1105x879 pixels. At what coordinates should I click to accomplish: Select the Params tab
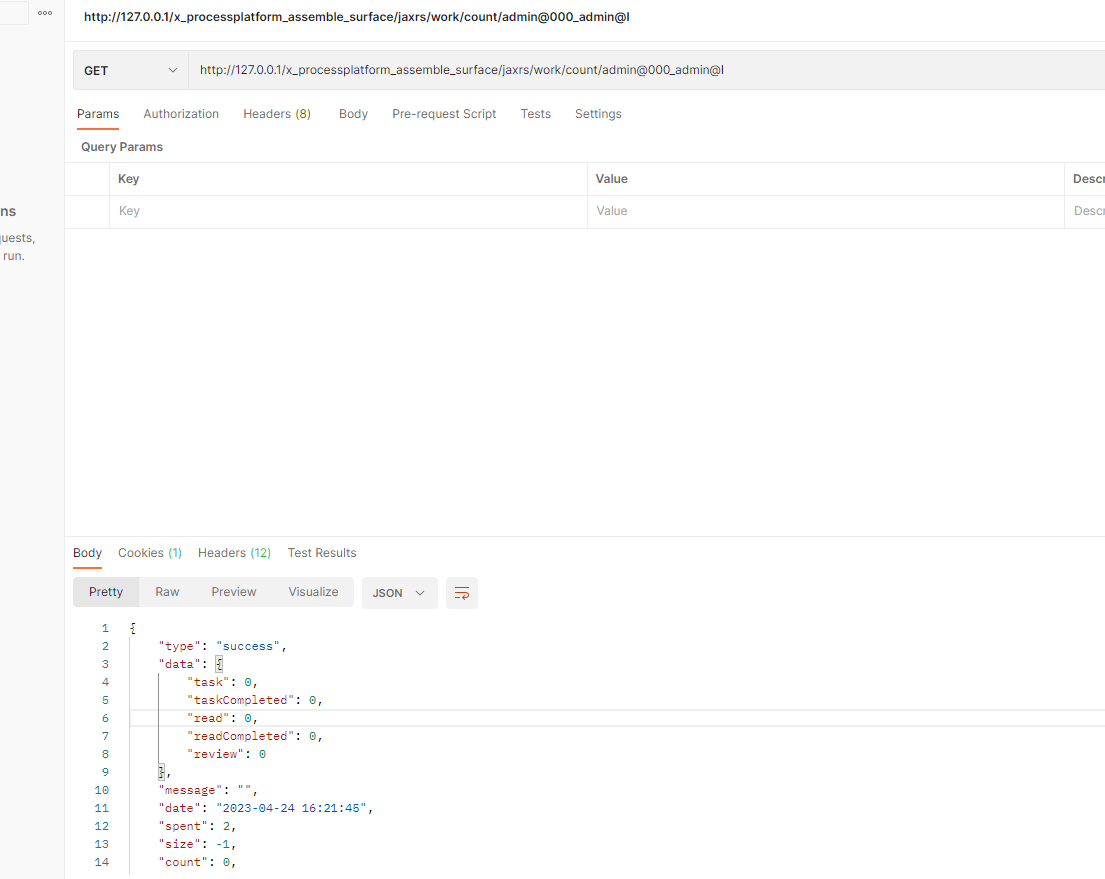98,114
